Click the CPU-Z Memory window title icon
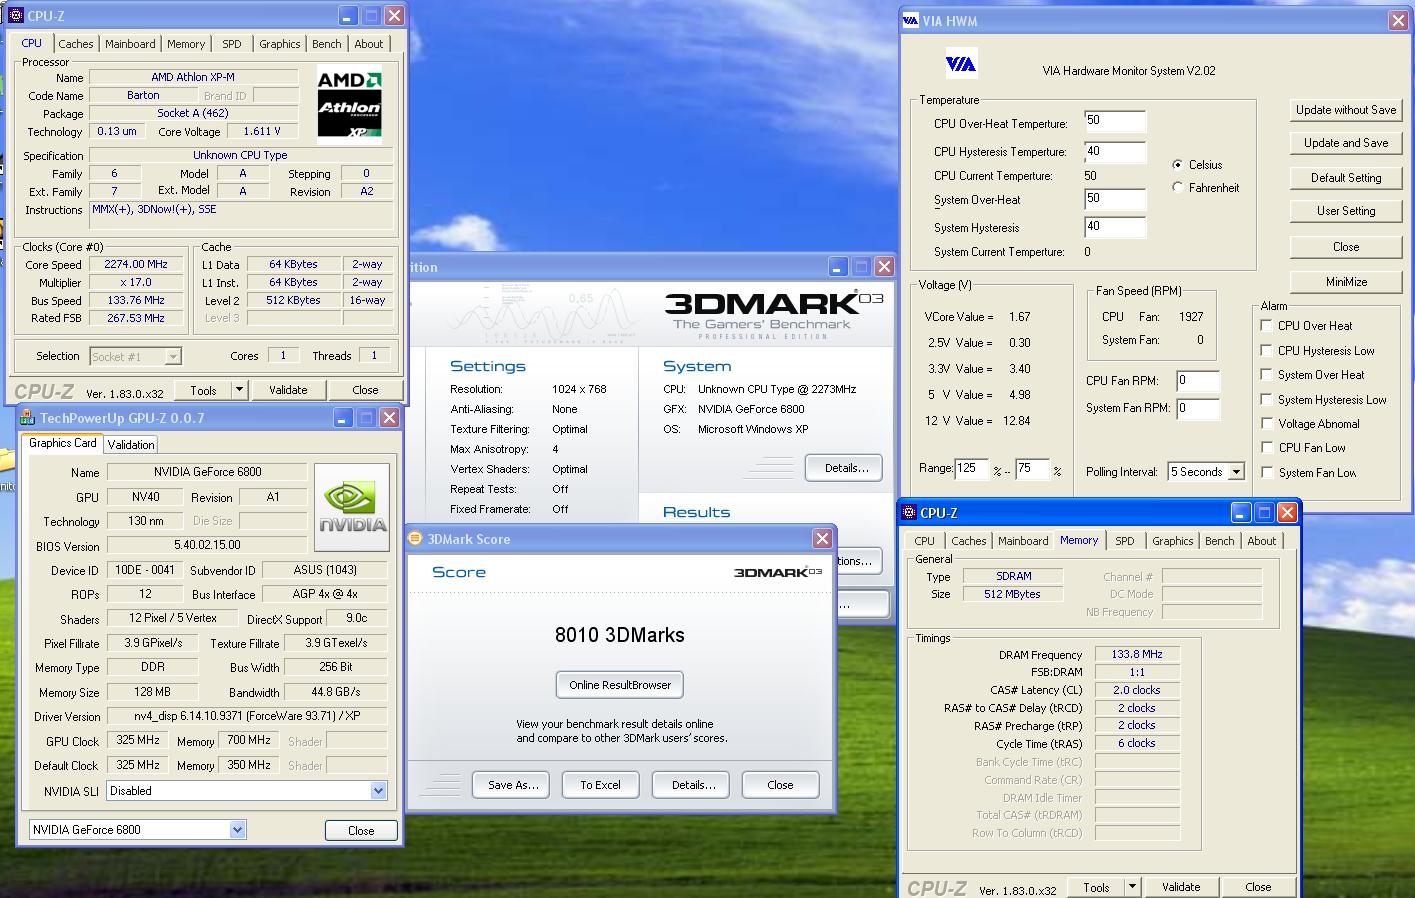The width and height of the screenshot is (1415, 898). [x=909, y=513]
